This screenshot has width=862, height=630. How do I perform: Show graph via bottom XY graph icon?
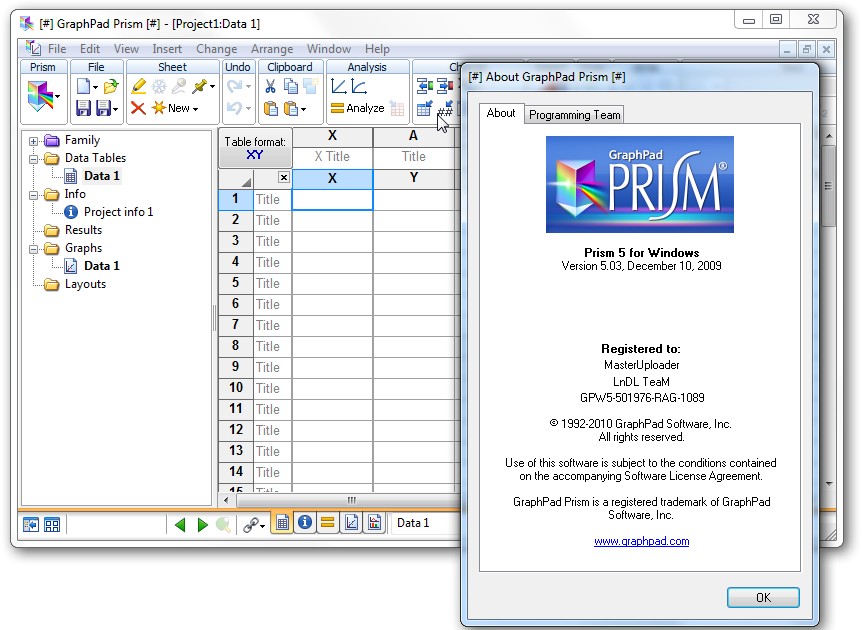pyautogui.click(x=351, y=523)
